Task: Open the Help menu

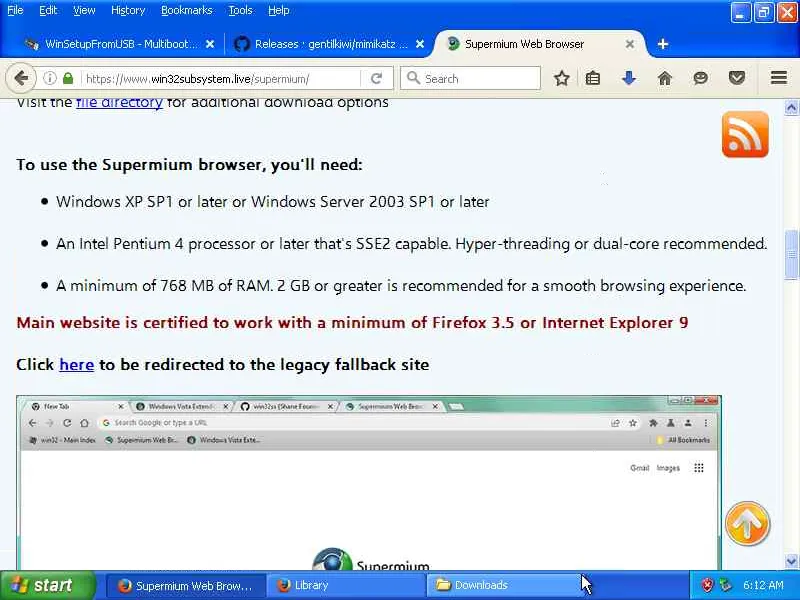Action: point(279,10)
